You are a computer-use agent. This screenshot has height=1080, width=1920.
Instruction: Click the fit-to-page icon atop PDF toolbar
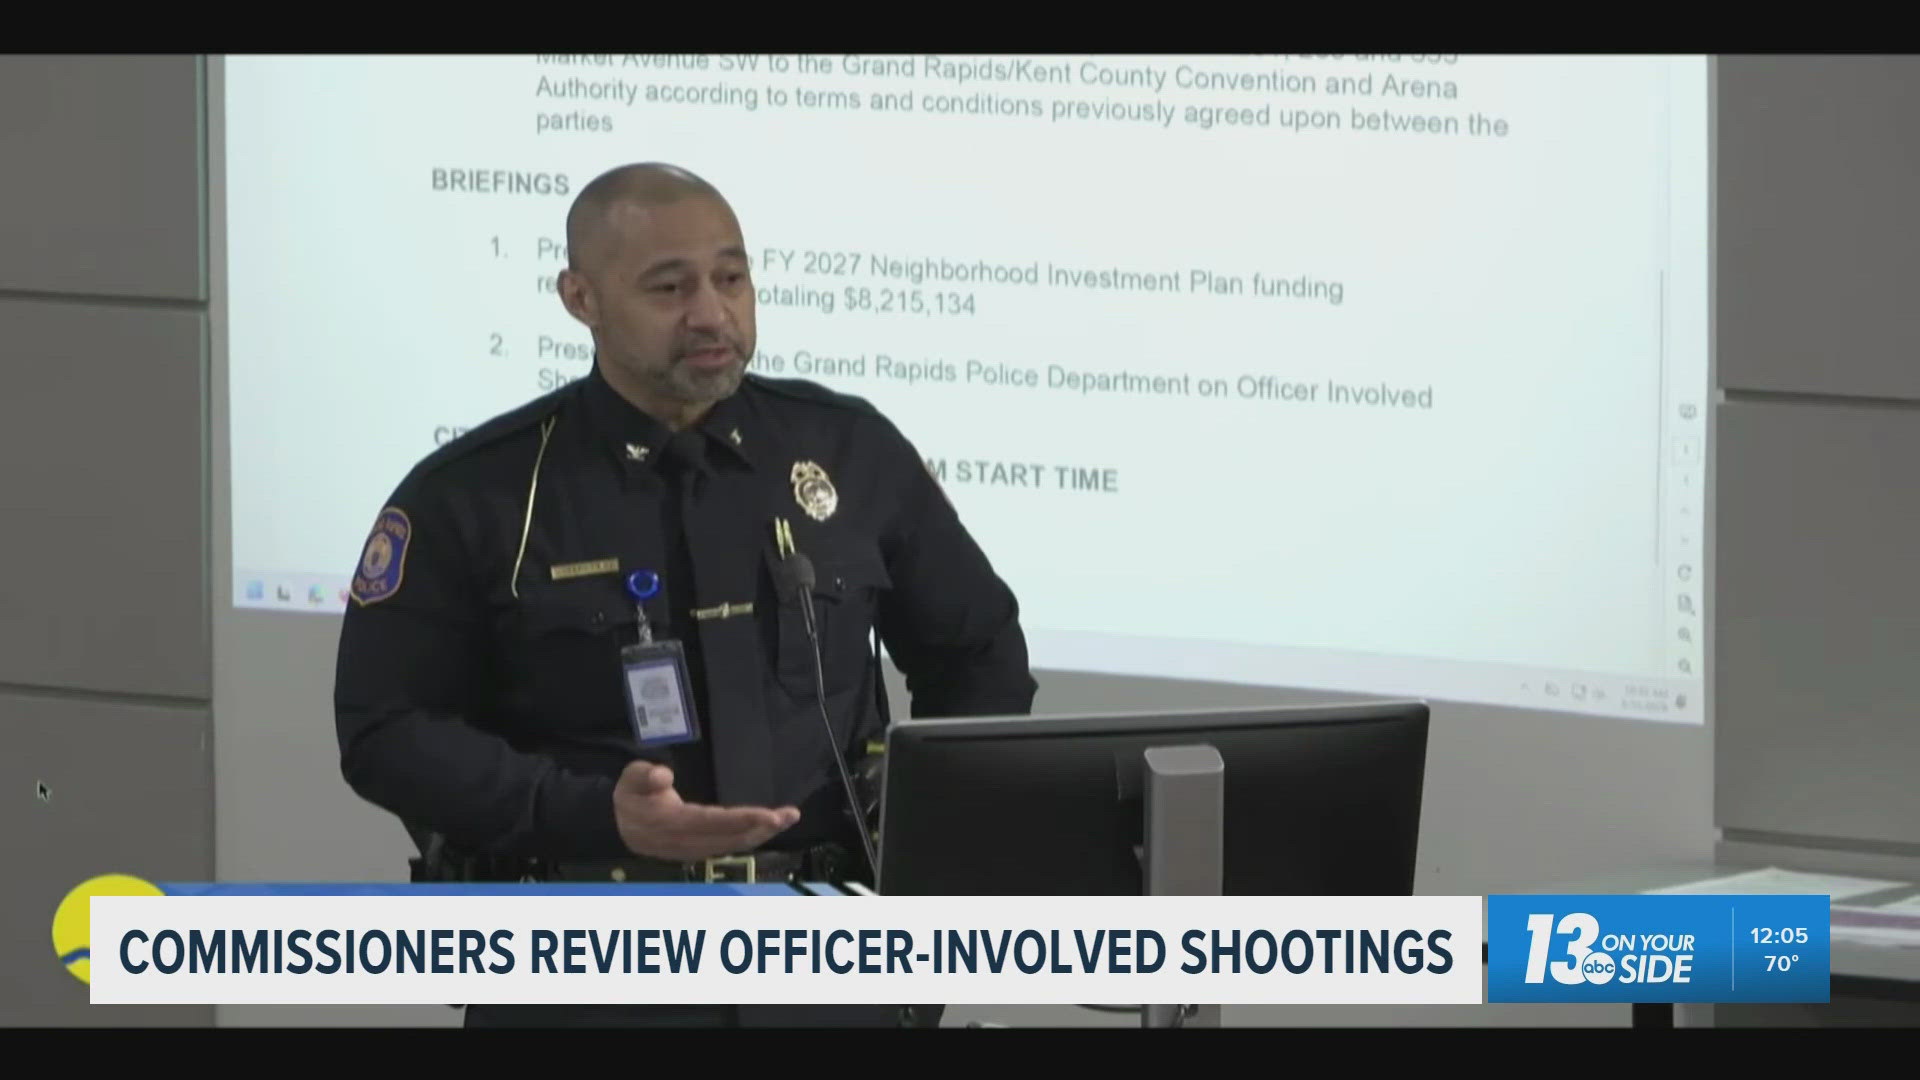(x=1687, y=411)
